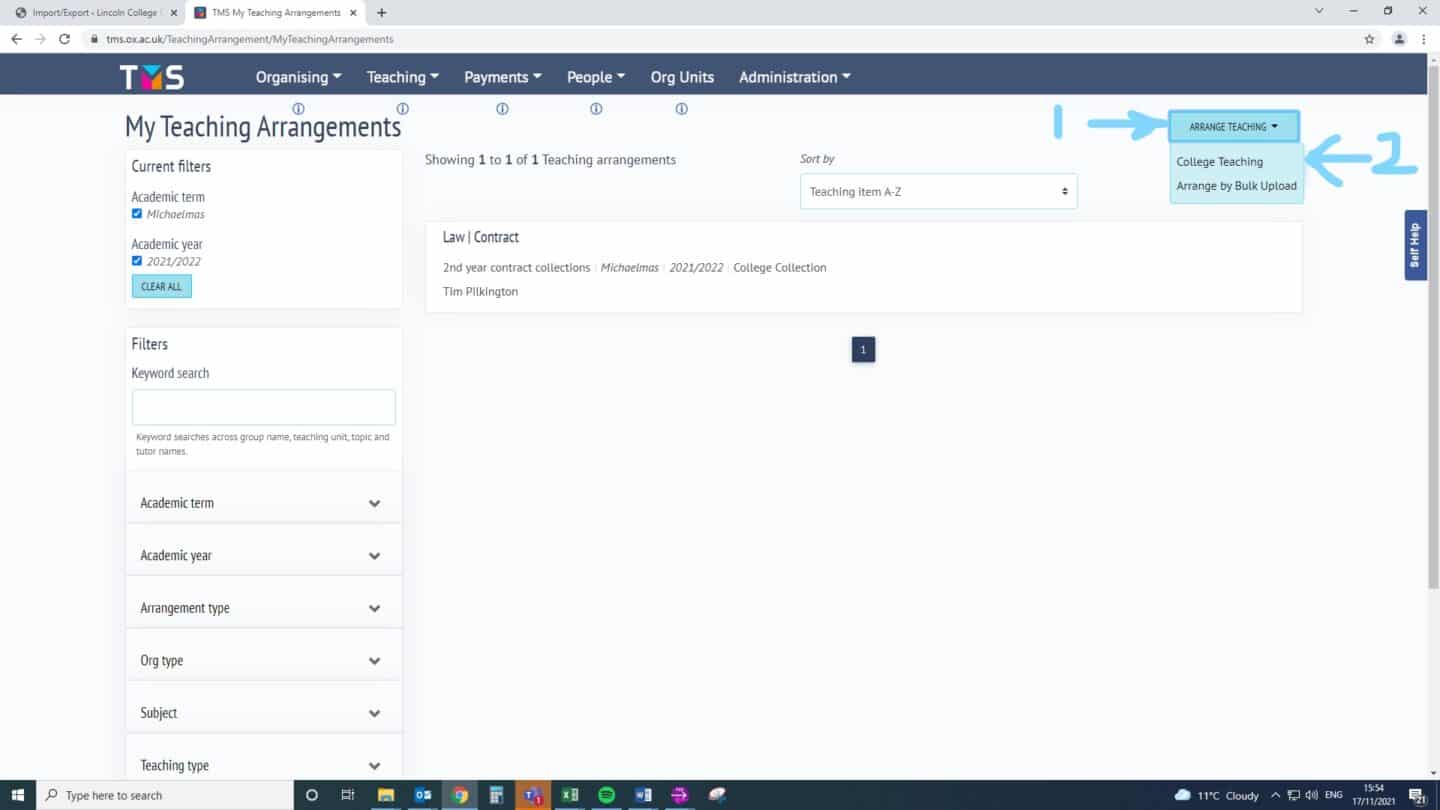This screenshot has height=810, width=1440.
Task: Choose Arrange by Bulk Upload option
Action: pyautogui.click(x=1236, y=186)
